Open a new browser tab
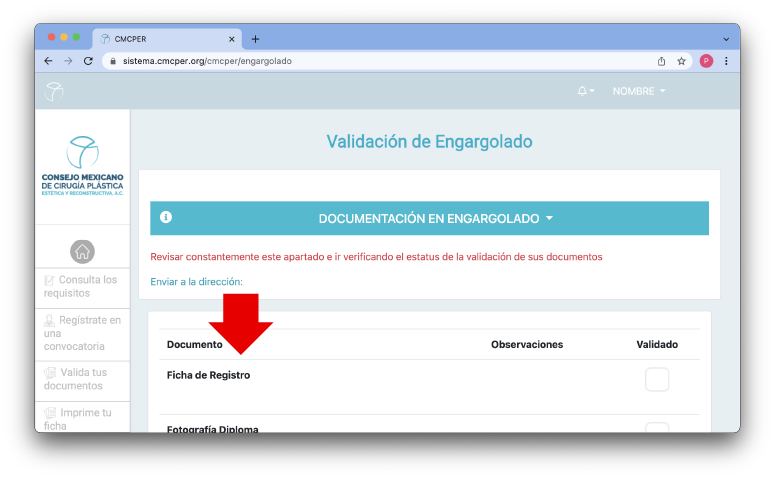The height and width of the screenshot is (479, 775). (255, 39)
